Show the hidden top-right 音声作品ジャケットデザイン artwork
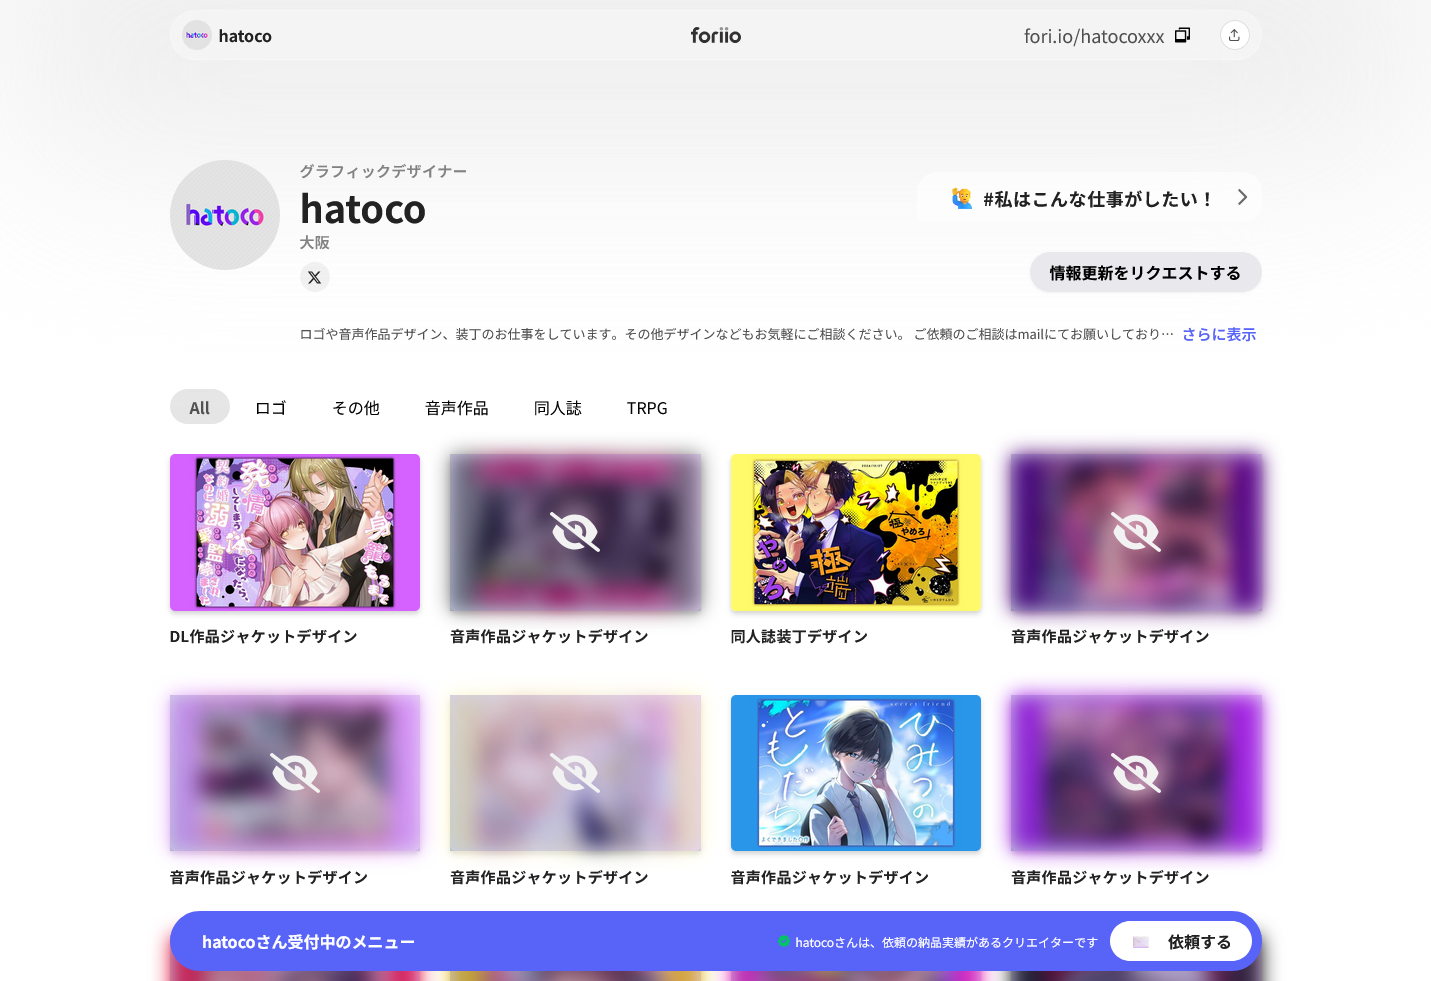 click(1136, 532)
